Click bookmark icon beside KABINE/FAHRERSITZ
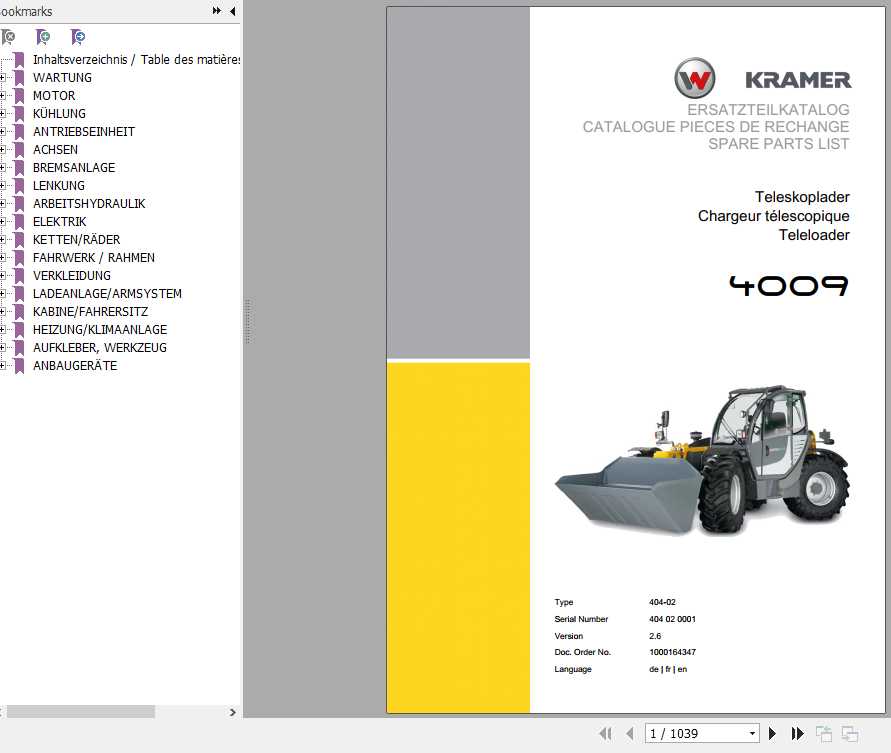 [x=19, y=311]
